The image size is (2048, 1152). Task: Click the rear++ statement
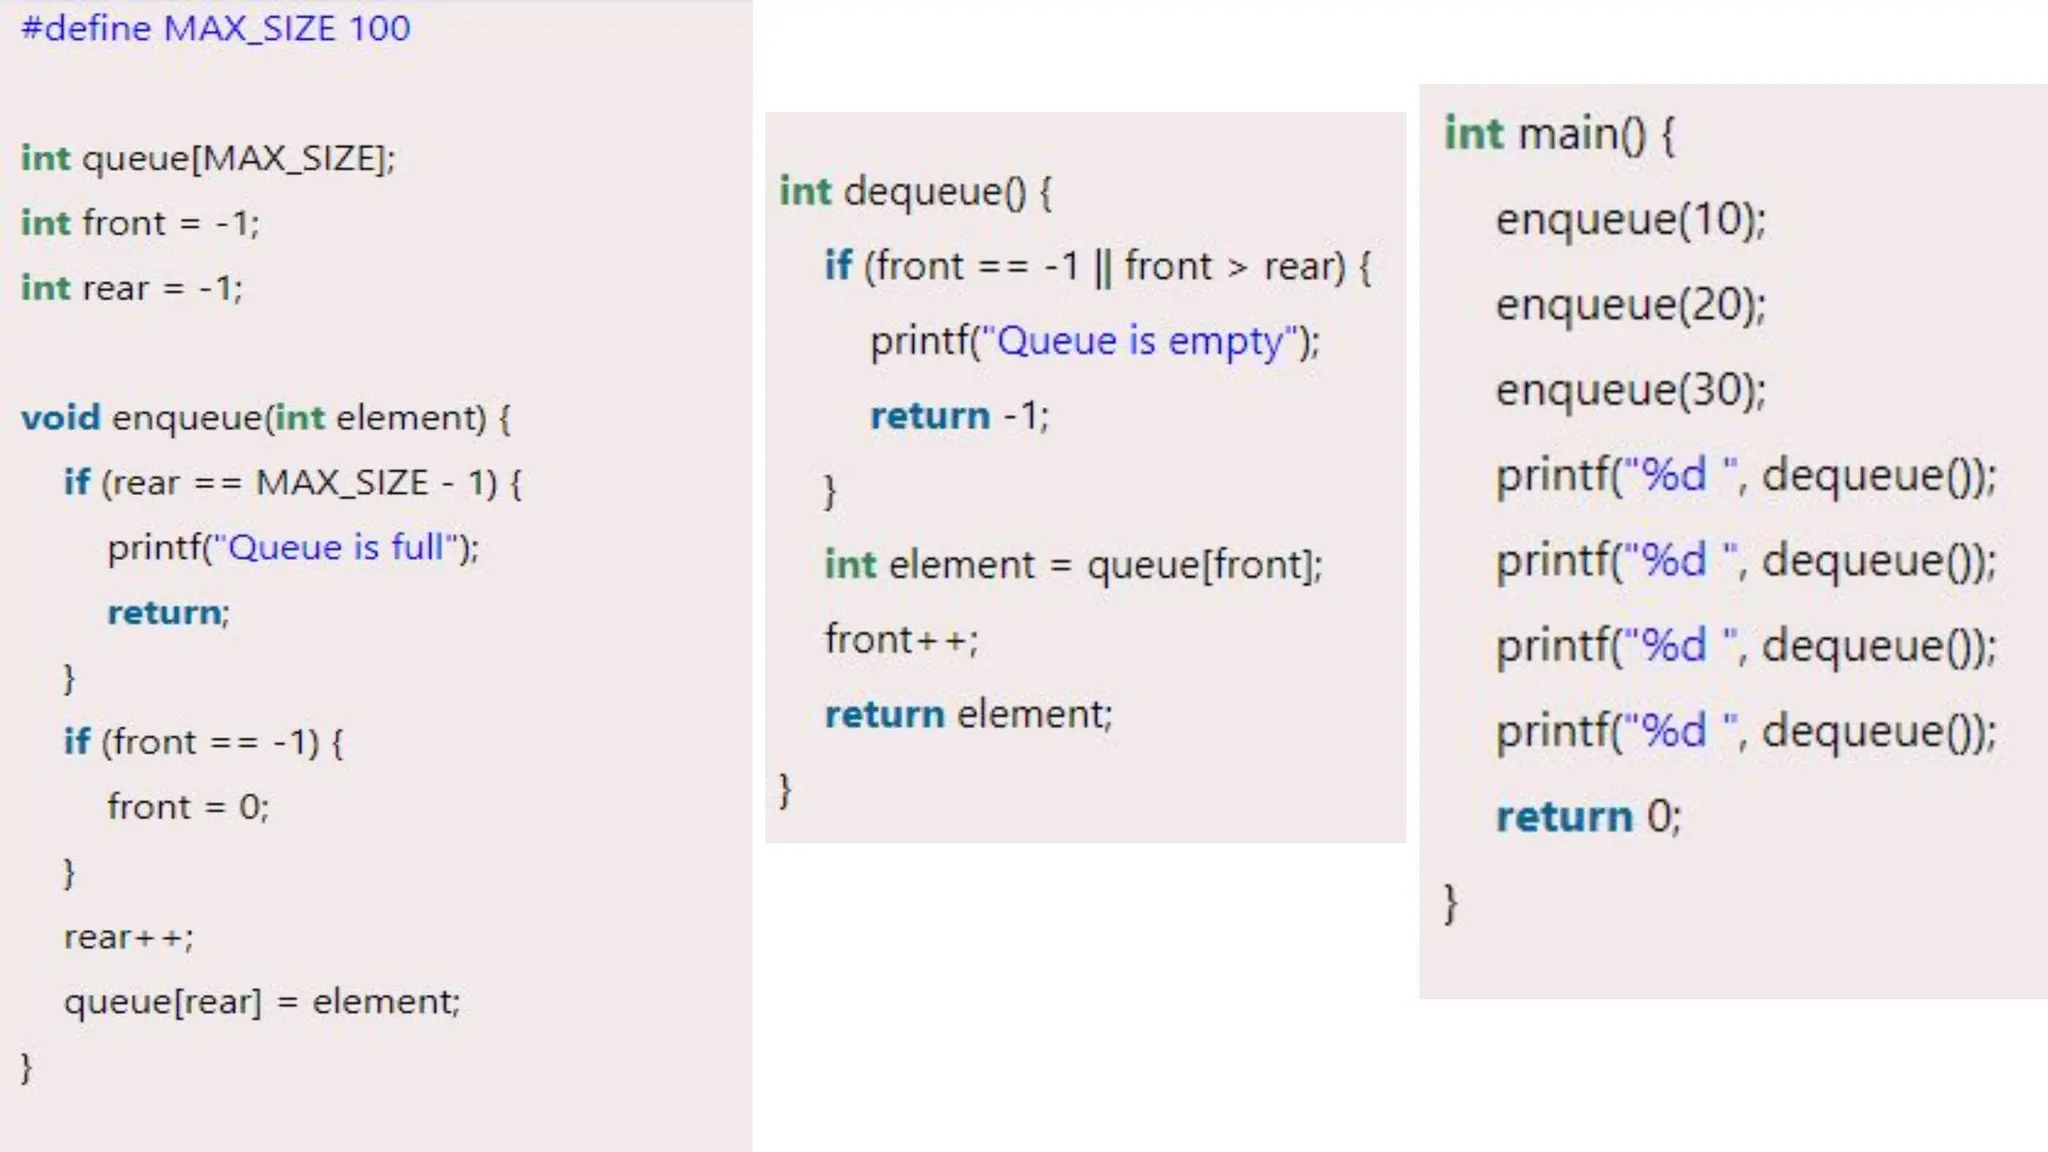pos(129,937)
